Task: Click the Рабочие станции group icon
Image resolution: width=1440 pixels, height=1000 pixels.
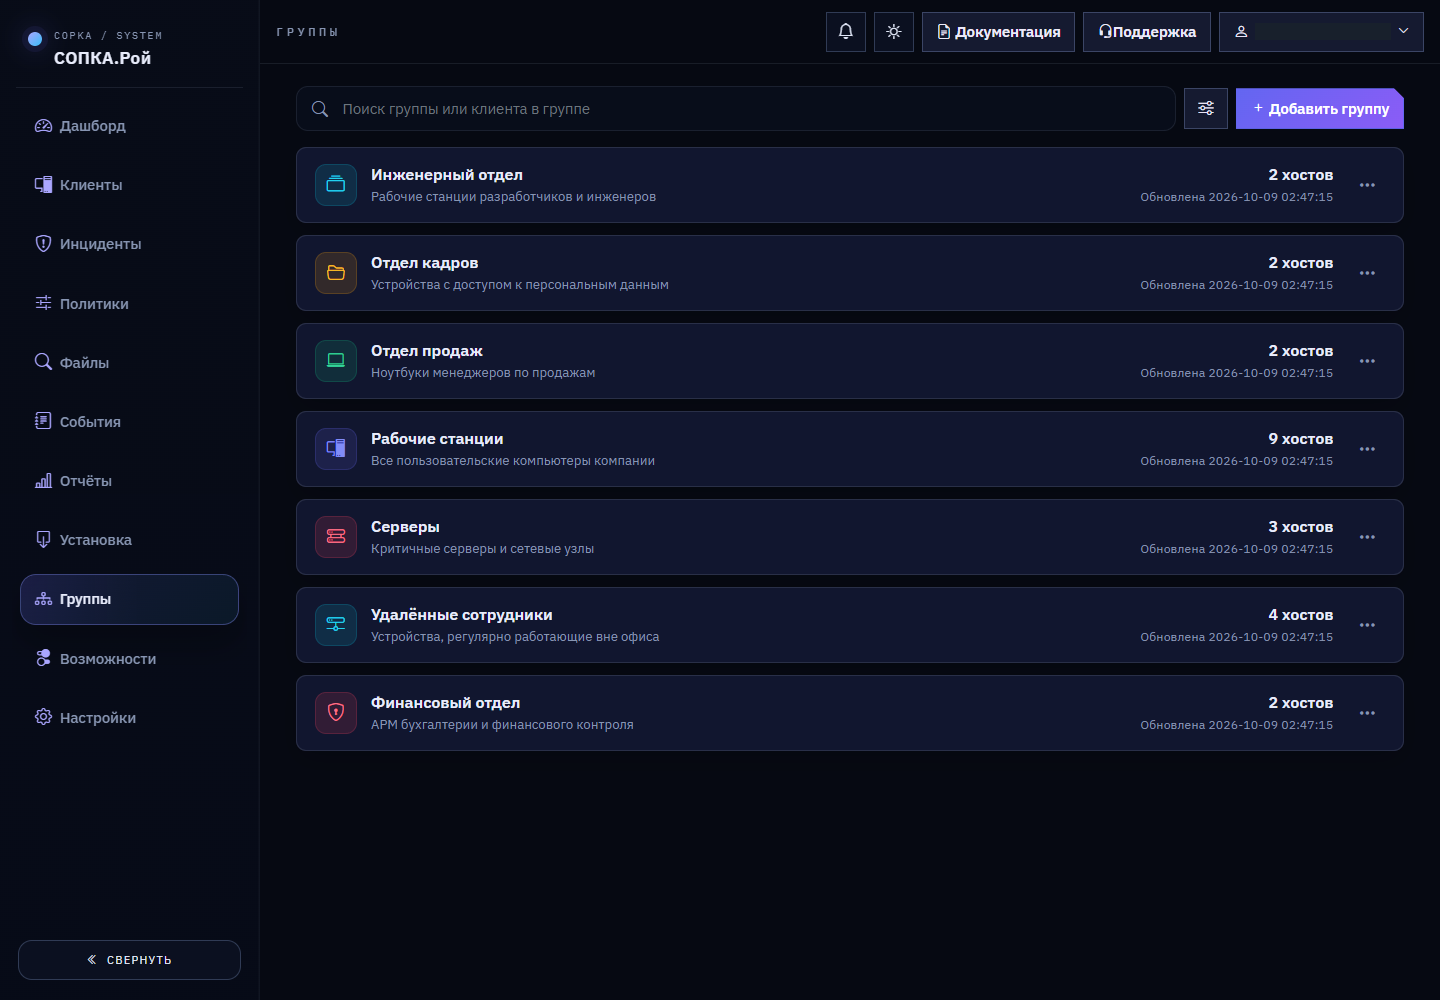Action: [x=336, y=449]
